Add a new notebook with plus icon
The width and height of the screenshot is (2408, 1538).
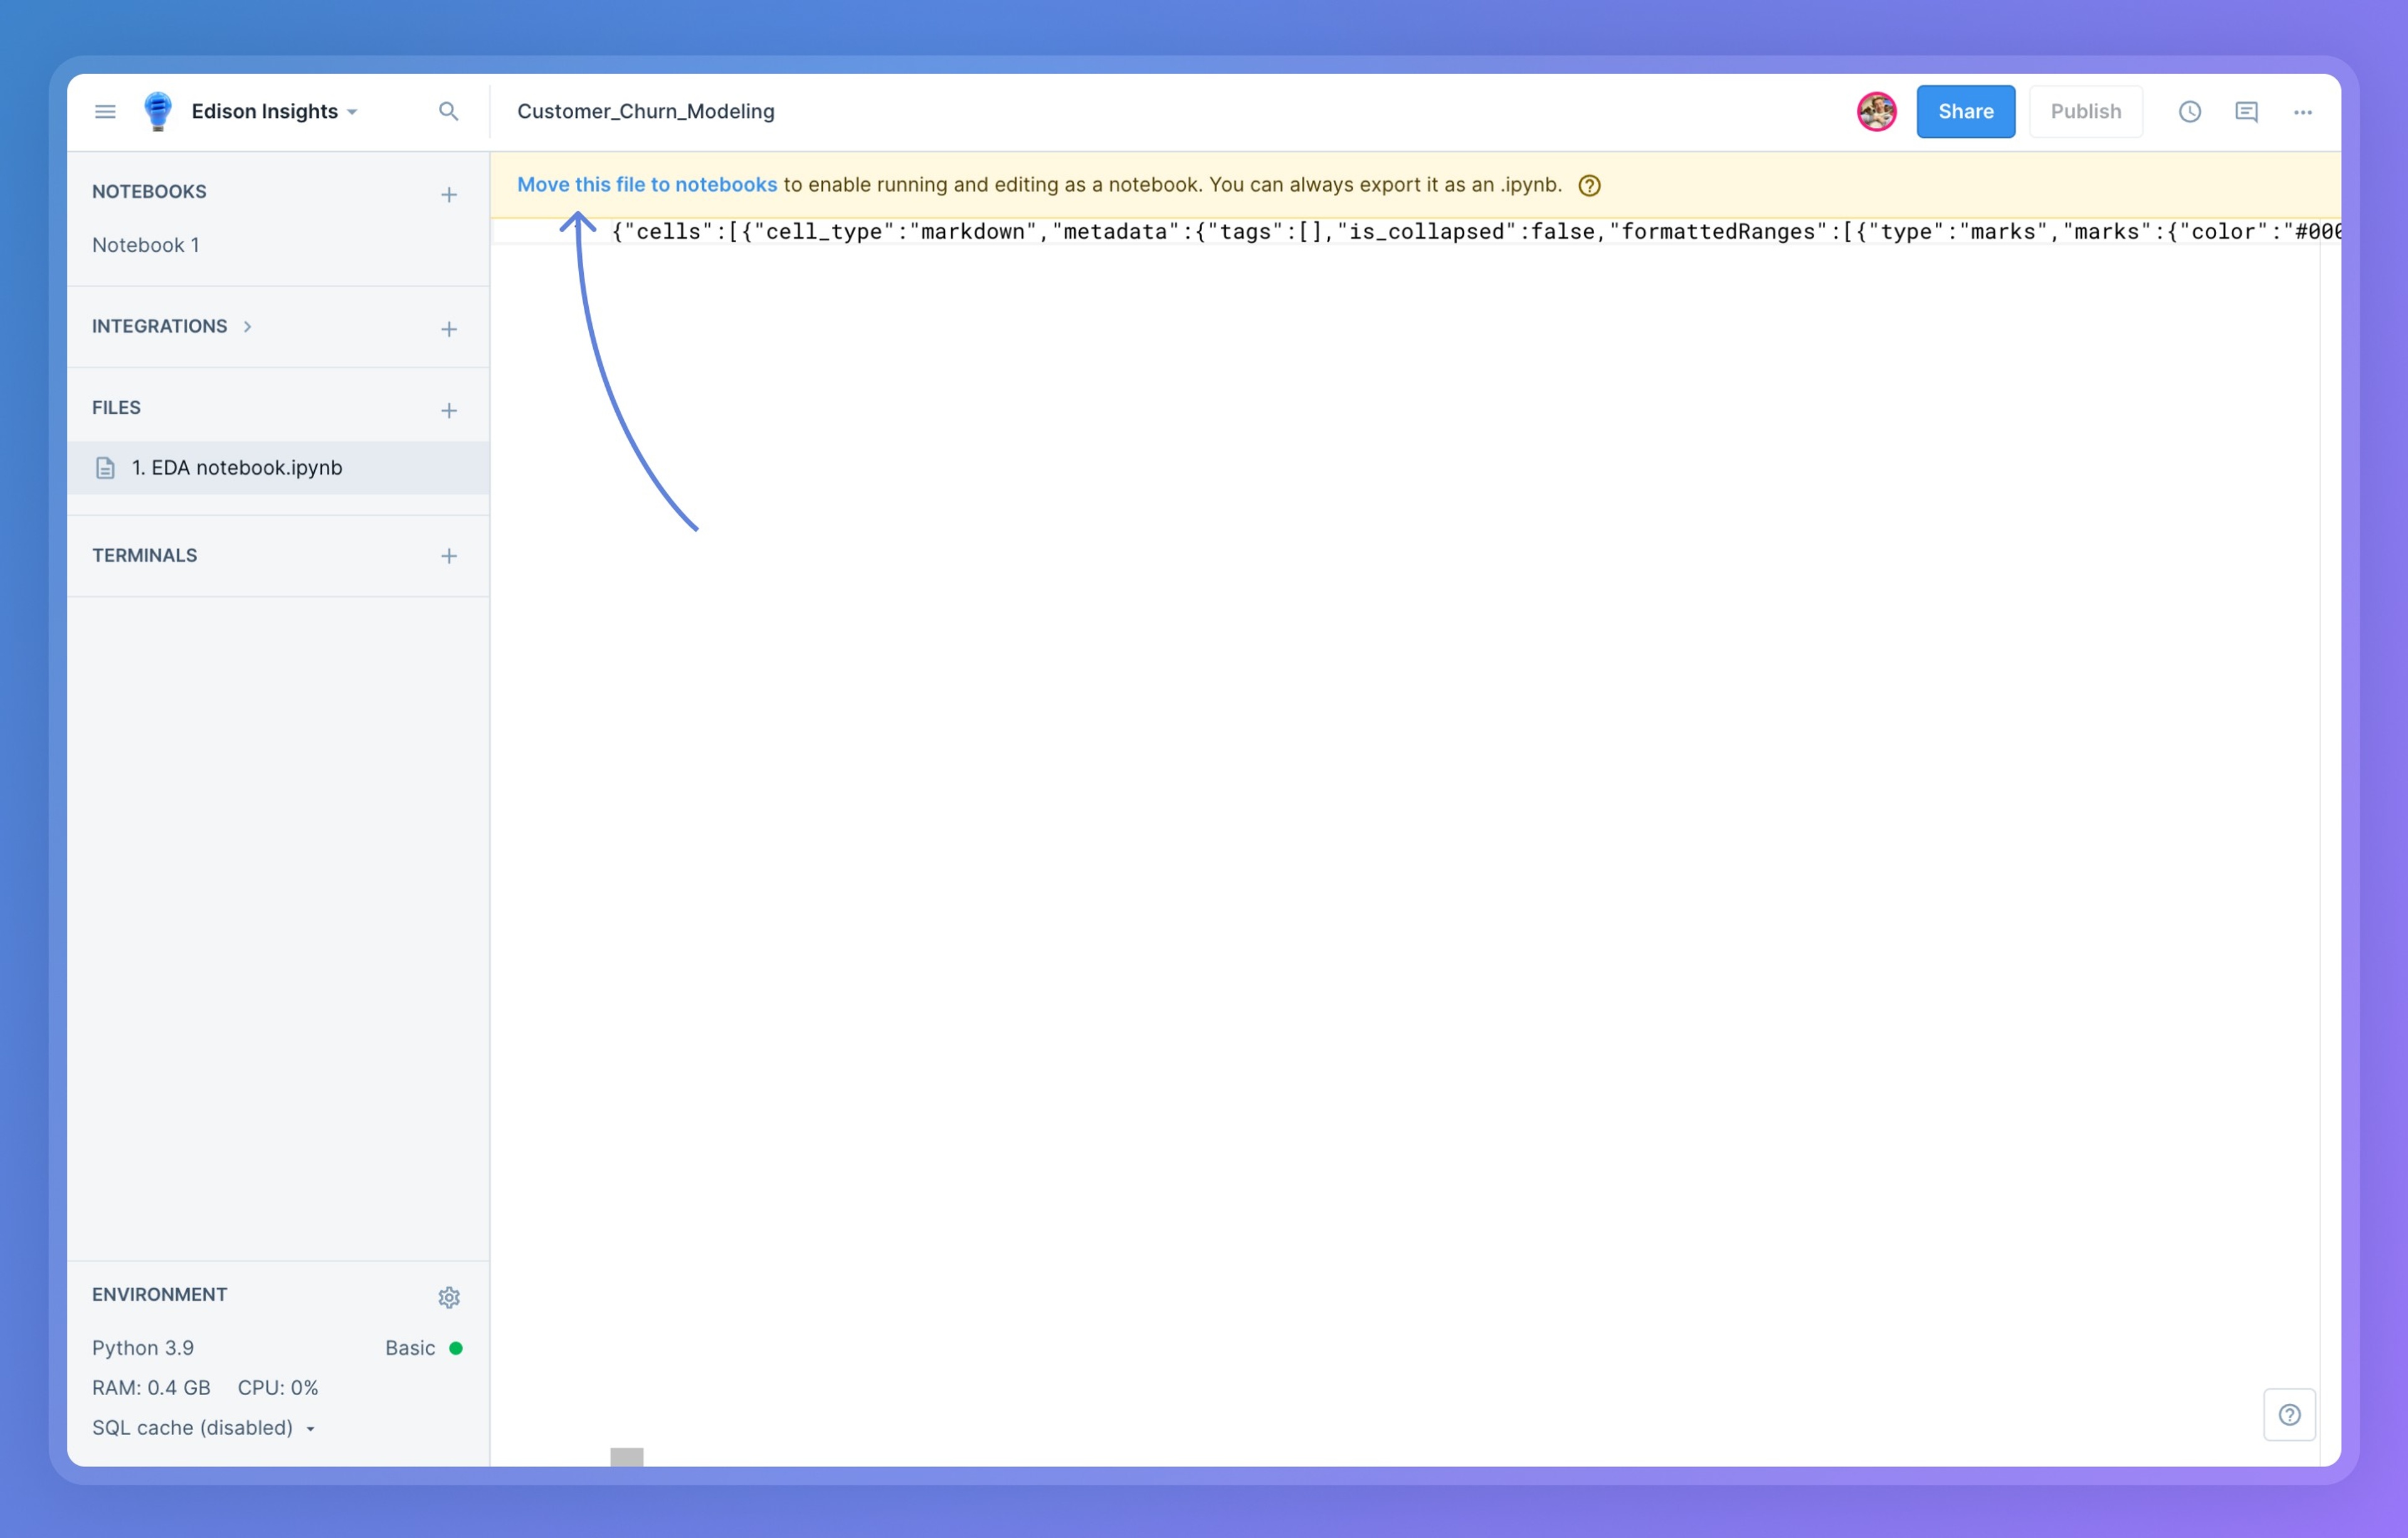(449, 194)
